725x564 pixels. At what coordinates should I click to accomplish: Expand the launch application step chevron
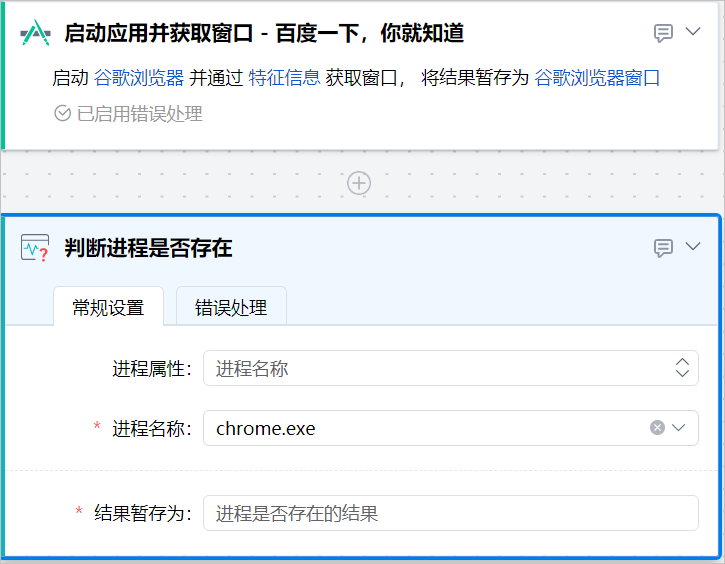[x=693, y=32]
